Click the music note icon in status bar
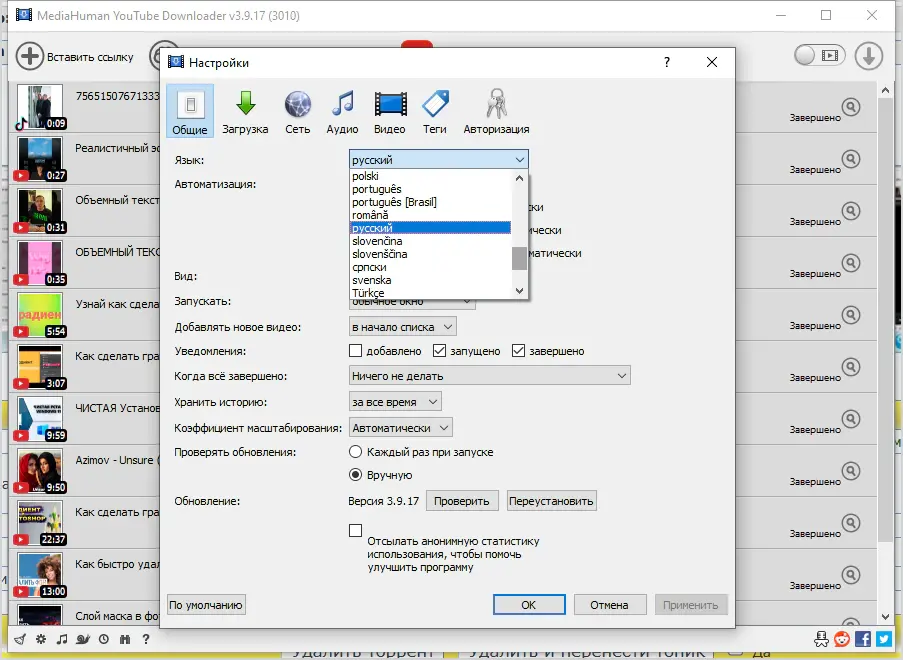This screenshot has height=660, width=903. [x=62, y=639]
